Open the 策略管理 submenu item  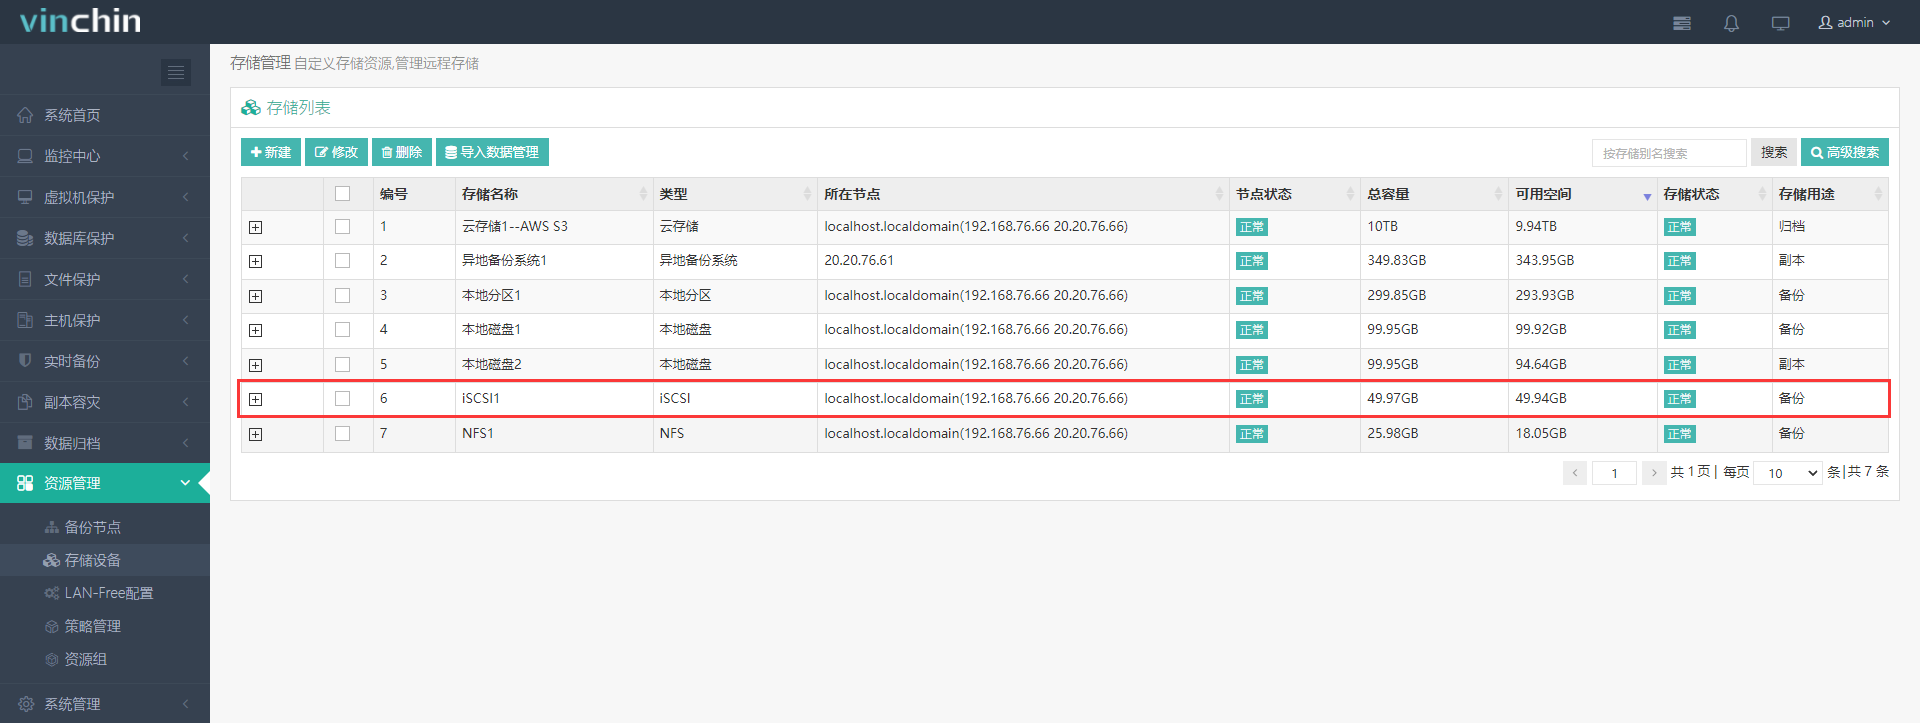tap(105, 626)
